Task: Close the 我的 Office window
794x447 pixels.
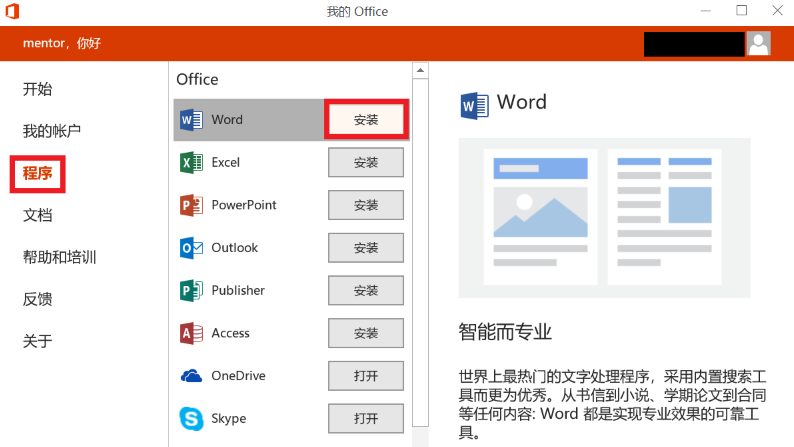Action: click(x=777, y=11)
